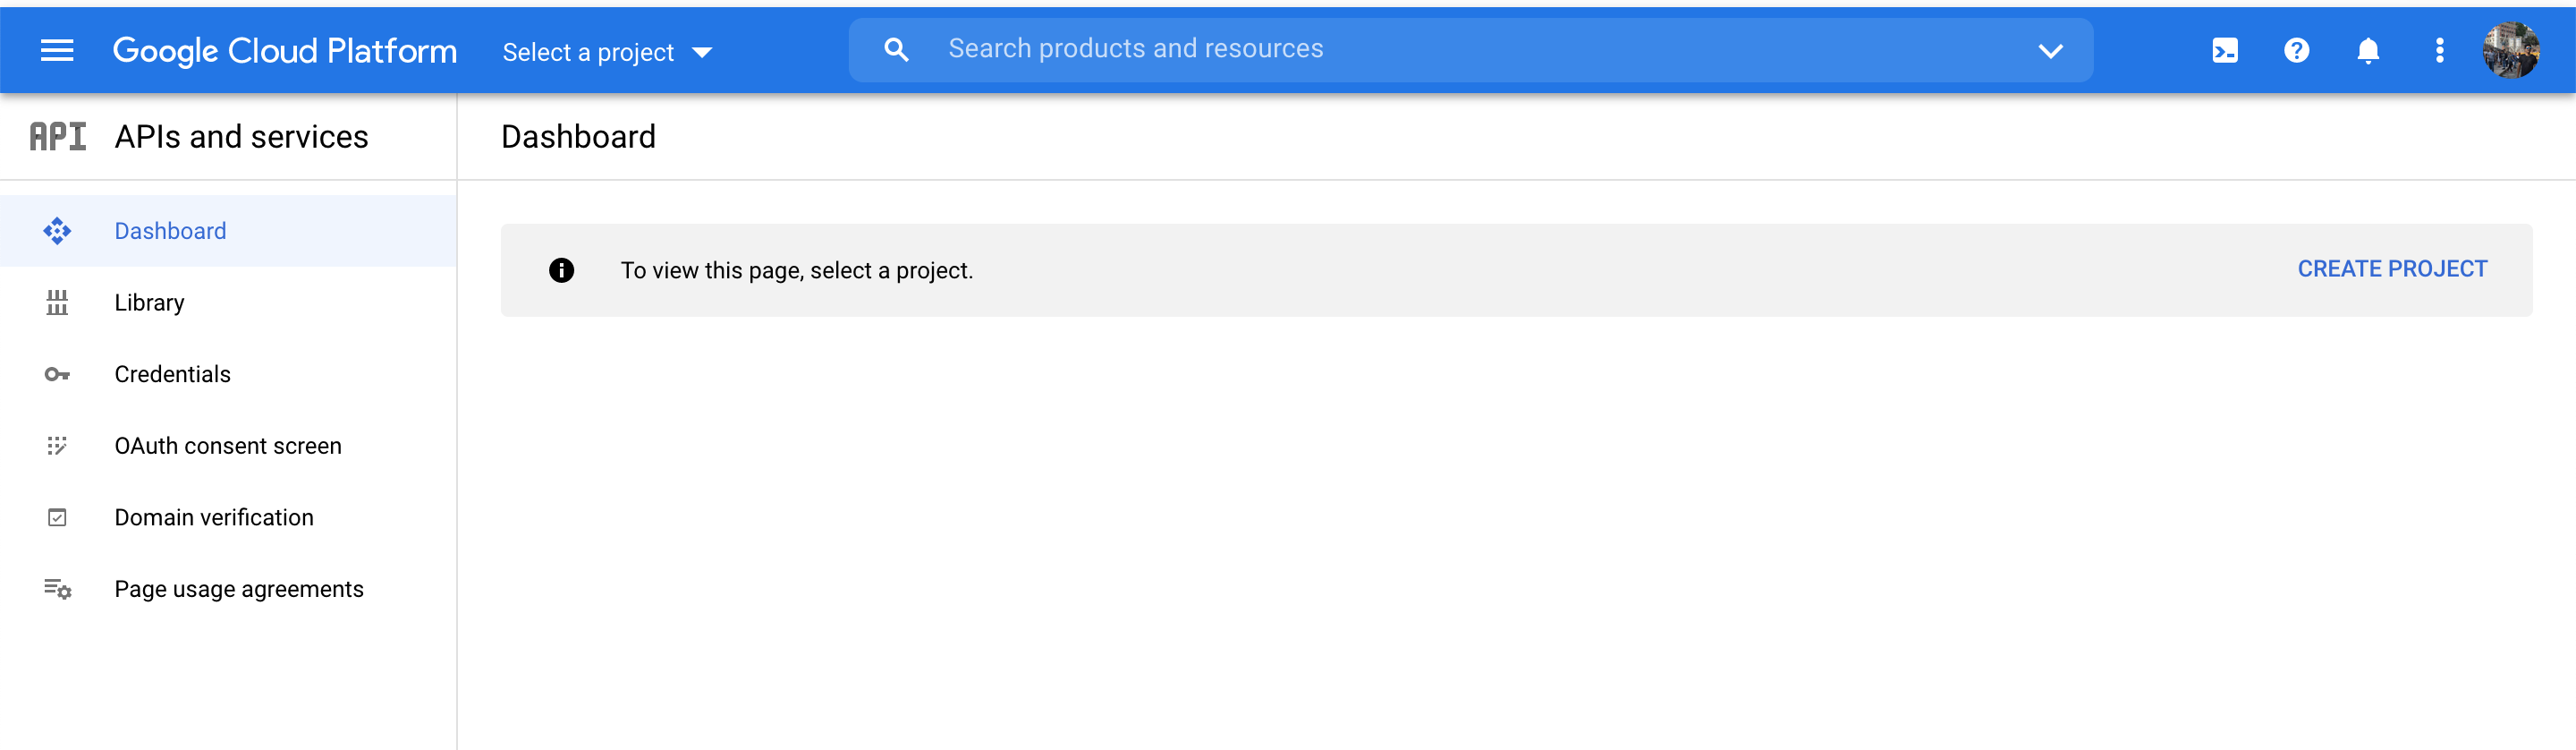The height and width of the screenshot is (750, 2576).
Task: Click the Google Cloud Platform logo
Action: click(285, 51)
